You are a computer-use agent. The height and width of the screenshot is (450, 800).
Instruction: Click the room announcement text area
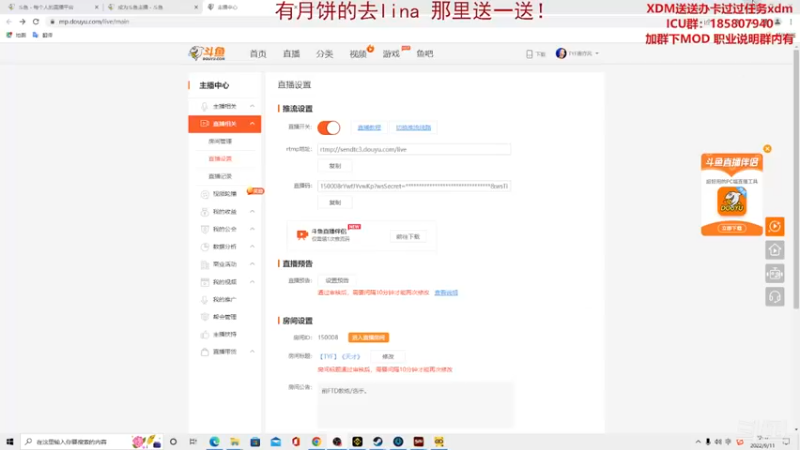point(415,405)
